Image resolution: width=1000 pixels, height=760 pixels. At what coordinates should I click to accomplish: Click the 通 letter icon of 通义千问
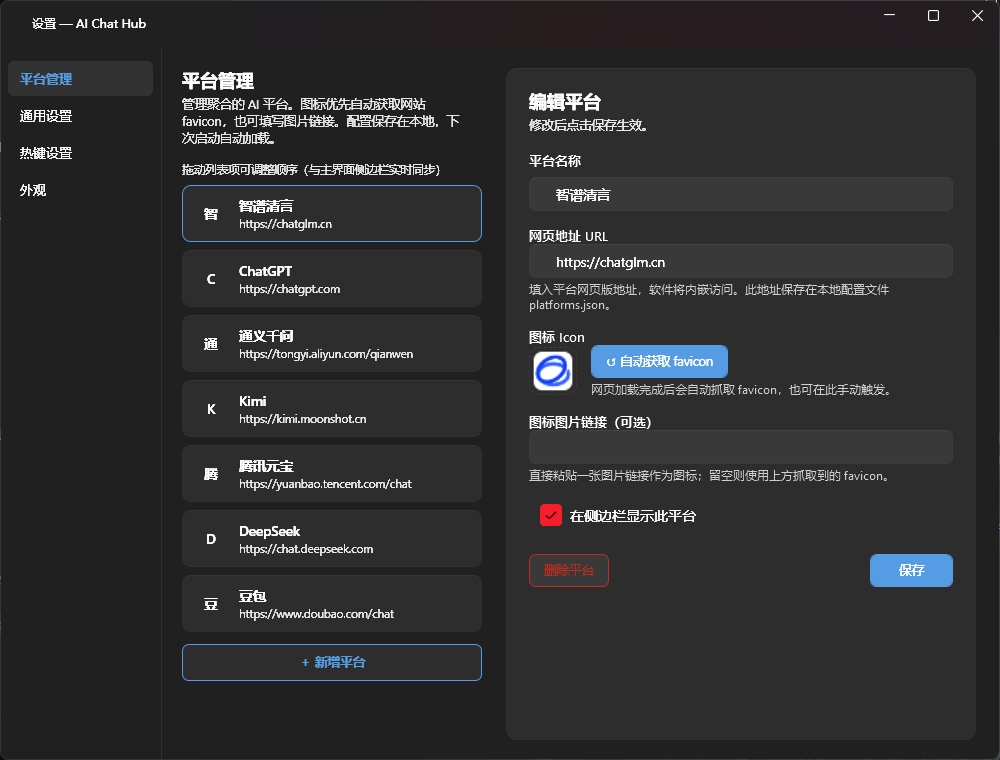[x=210, y=344]
